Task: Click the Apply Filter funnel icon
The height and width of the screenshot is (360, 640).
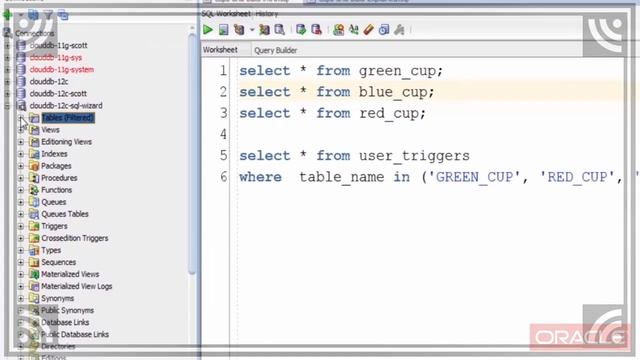Action: click(x=49, y=16)
